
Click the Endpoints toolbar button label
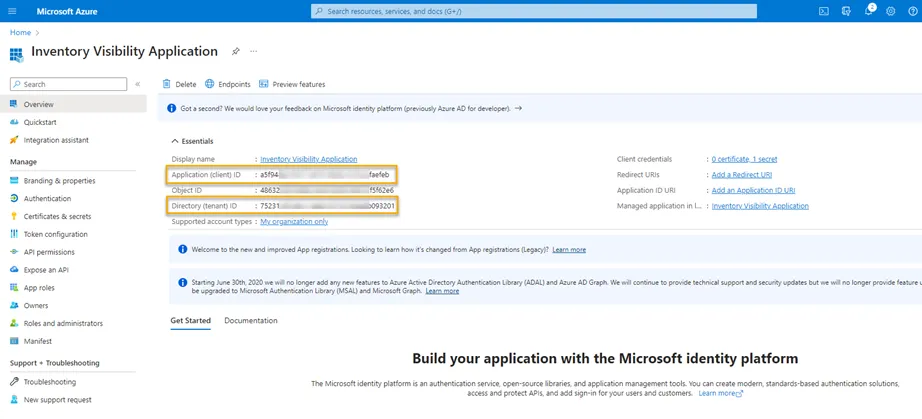235,84
